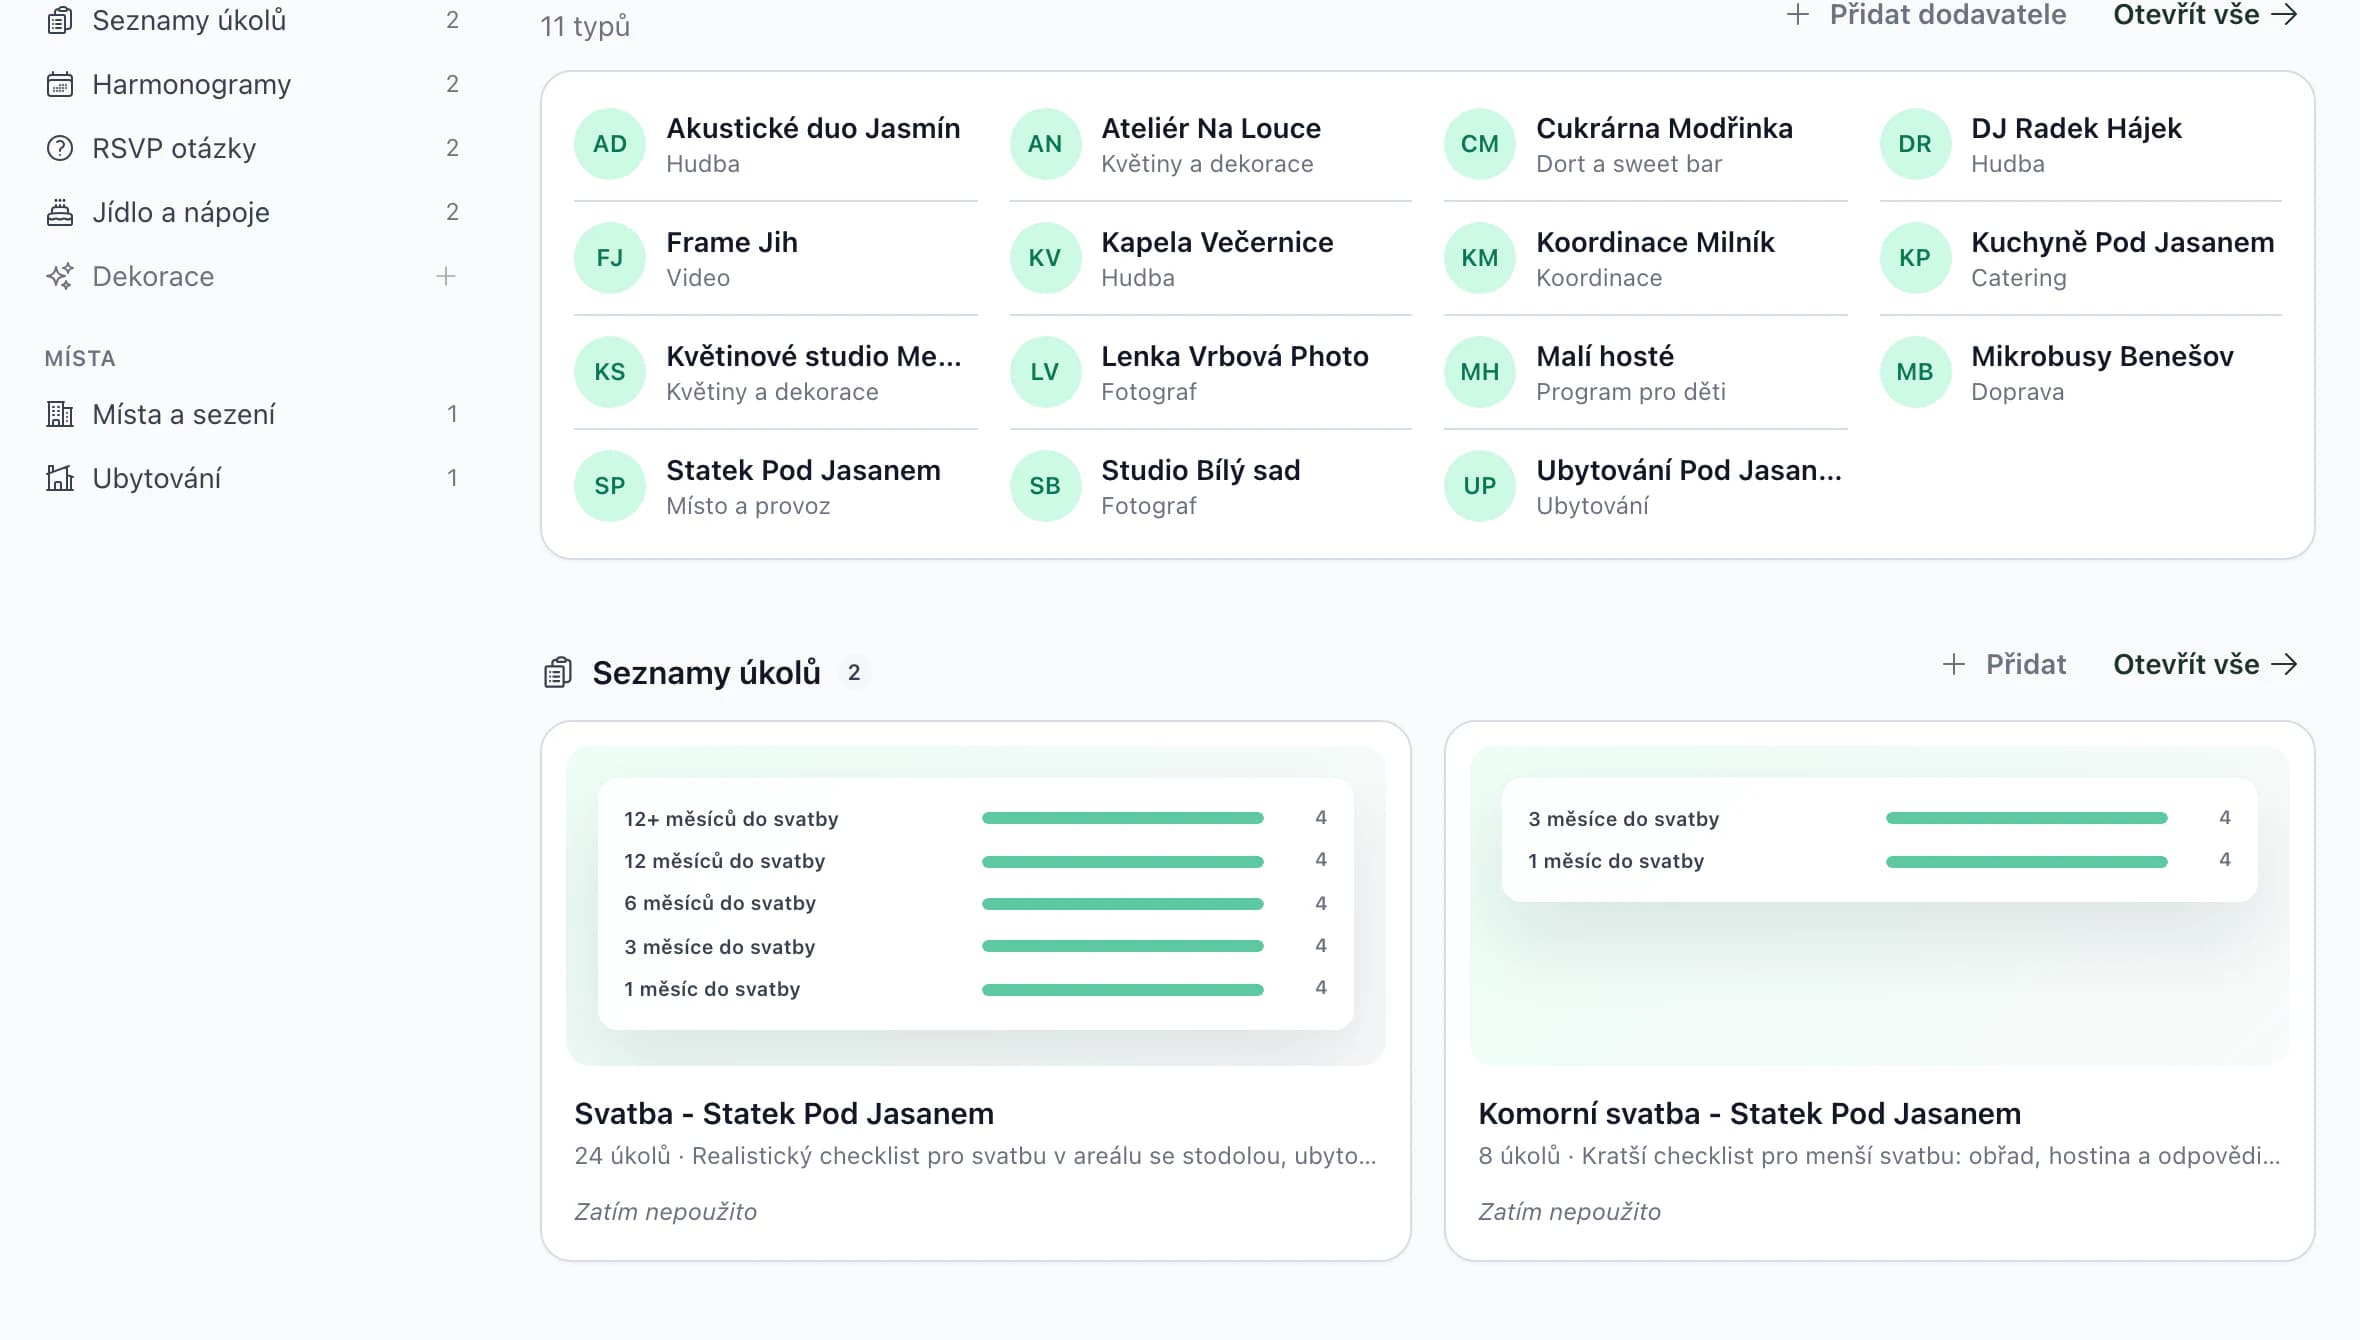Open Svatba - Statek Pod Jasanem card
The height and width of the screenshot is (1340, 2360).
(x=976, y=991)
